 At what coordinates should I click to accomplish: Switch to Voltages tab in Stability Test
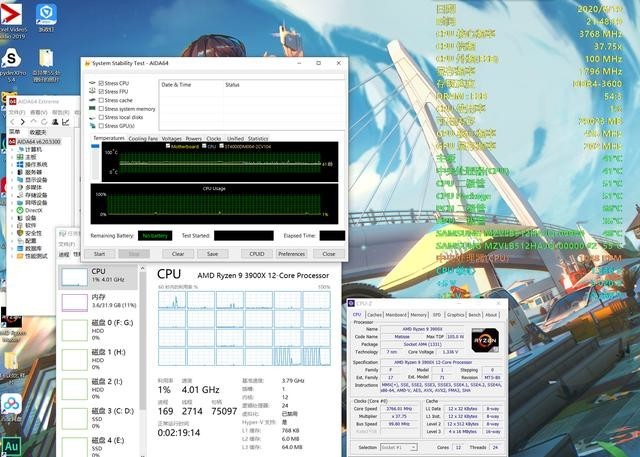point(171,139)
